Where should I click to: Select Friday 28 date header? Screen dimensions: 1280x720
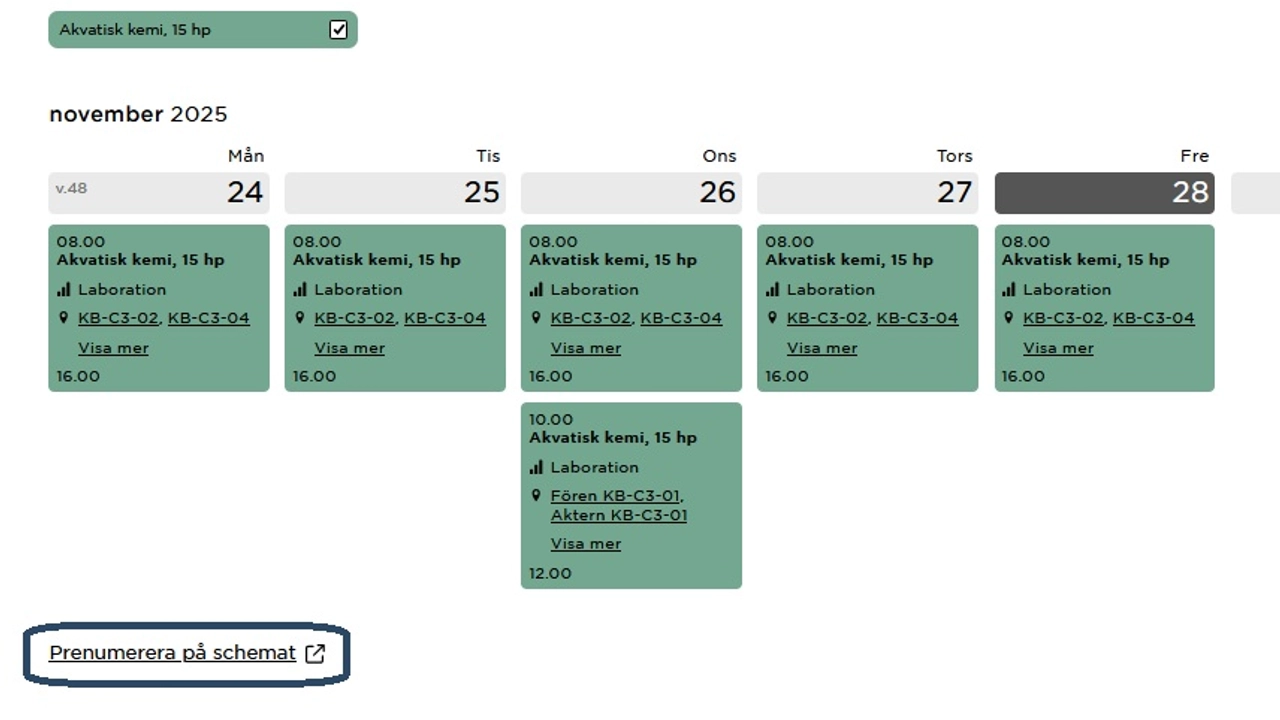[x=1104, y=192]
